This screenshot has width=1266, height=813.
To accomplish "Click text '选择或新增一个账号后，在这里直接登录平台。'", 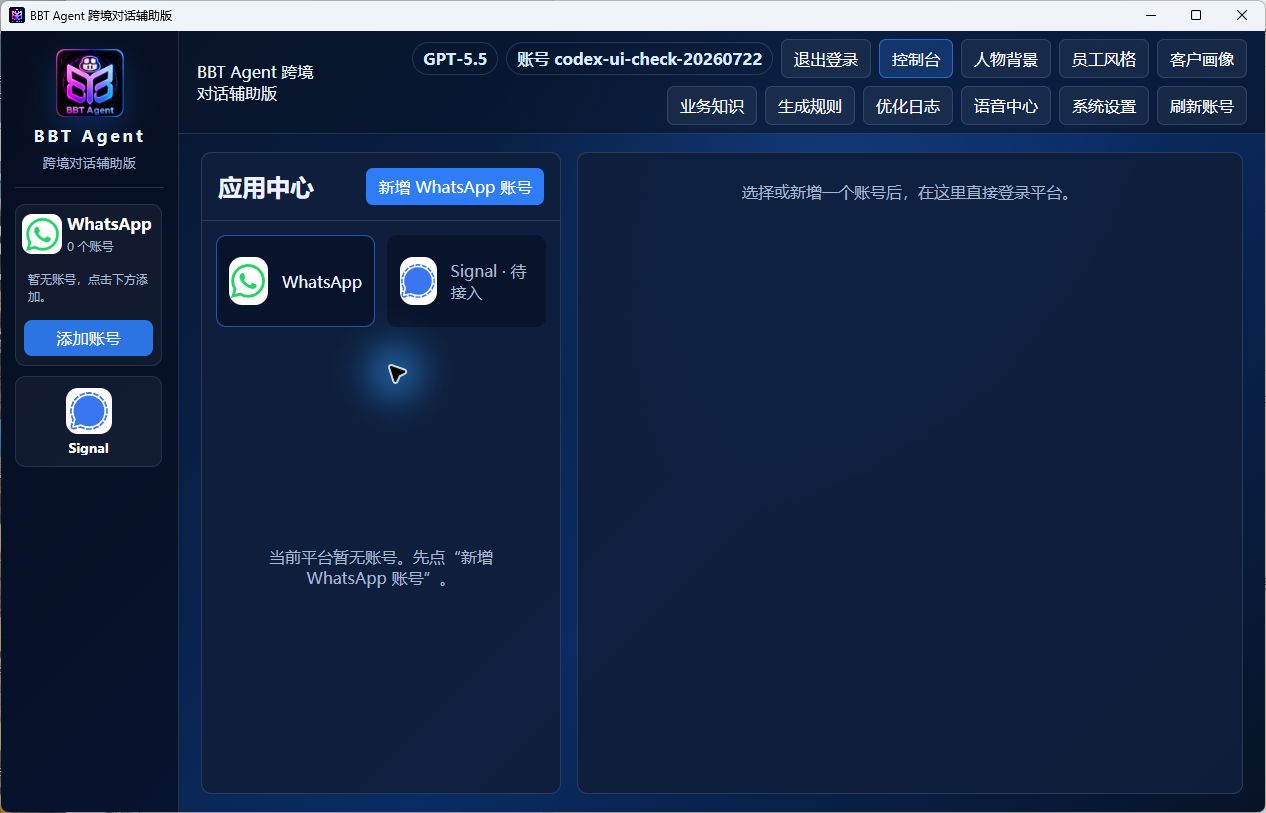I will coord(909,193).
